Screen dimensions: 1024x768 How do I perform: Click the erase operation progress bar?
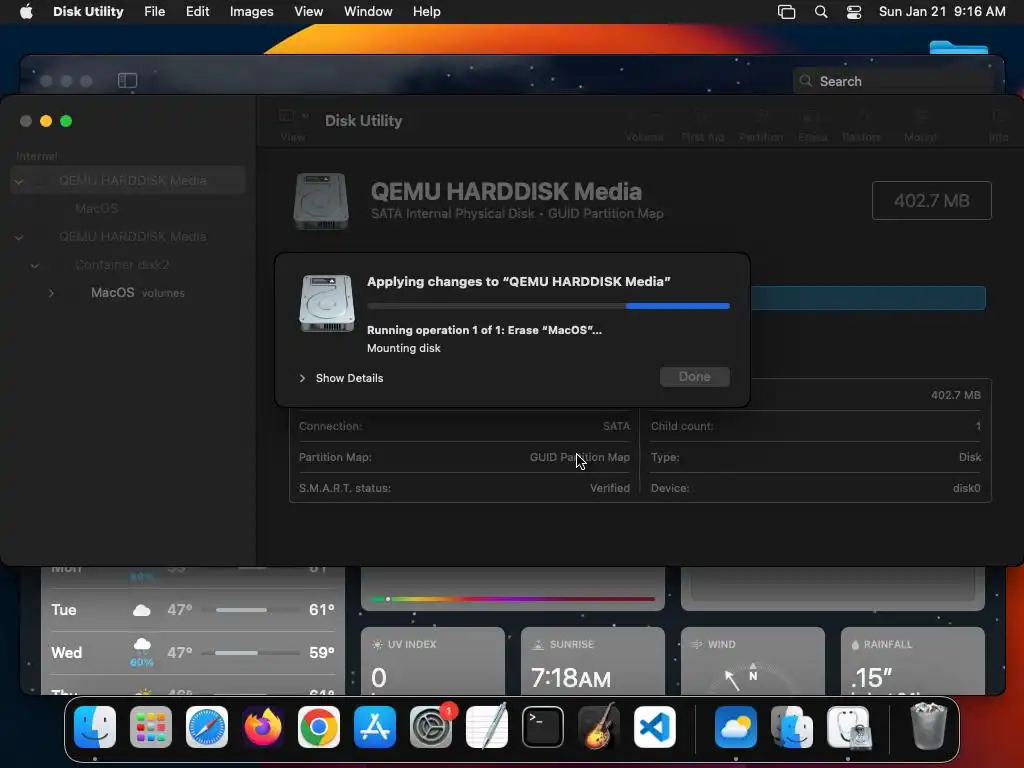coord(548,306)
